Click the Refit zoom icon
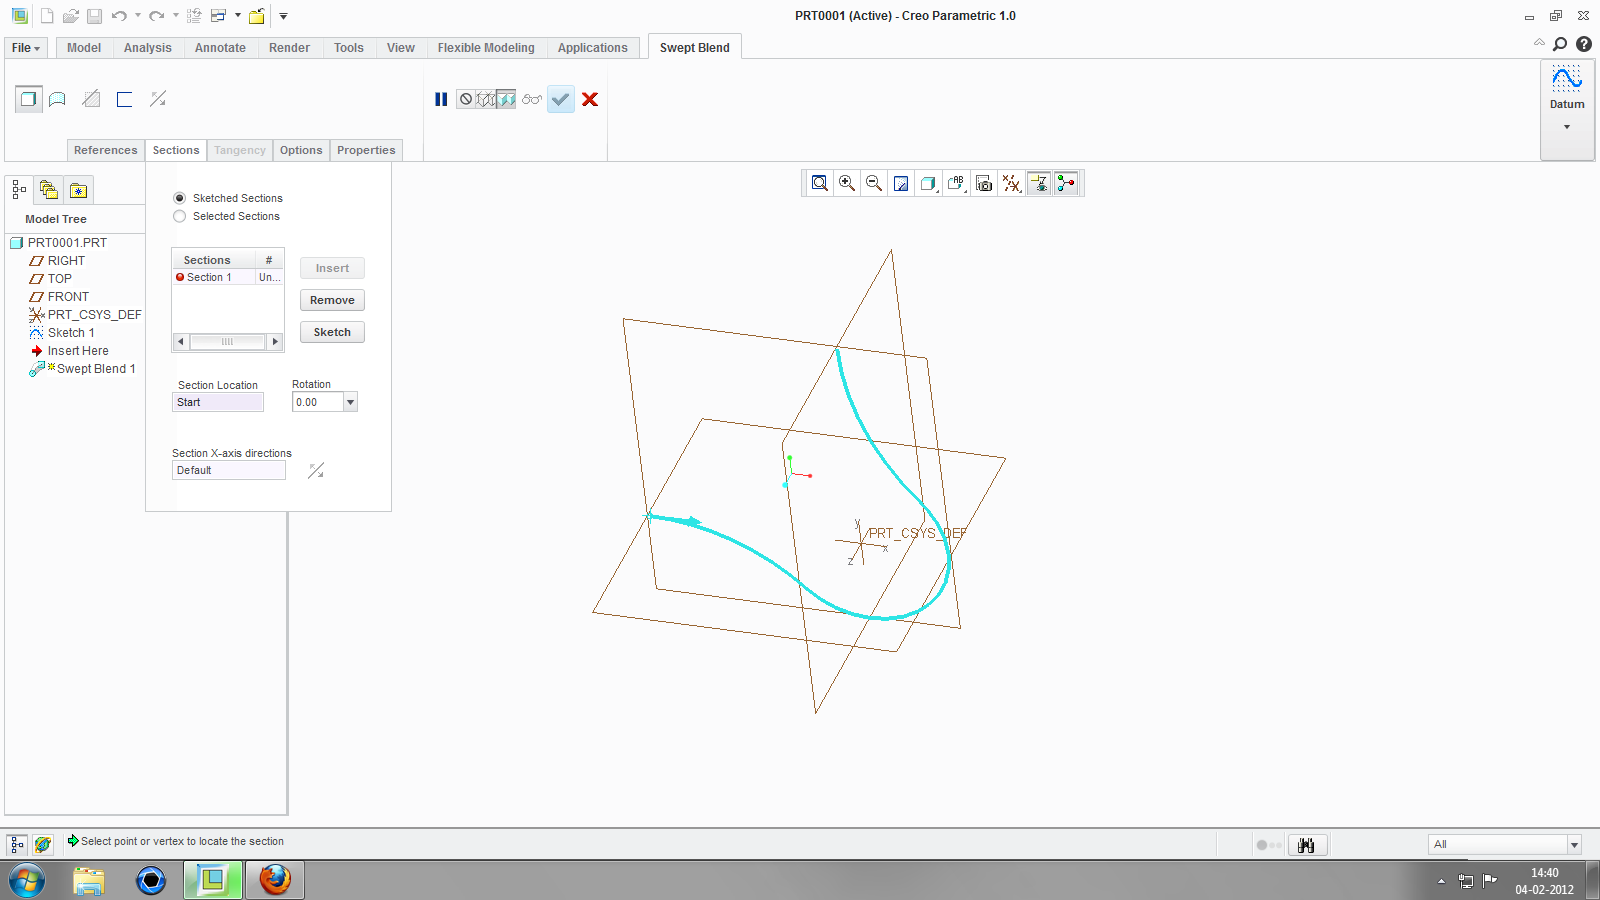The image size is (1600, 900). click(x=820, y=183)
